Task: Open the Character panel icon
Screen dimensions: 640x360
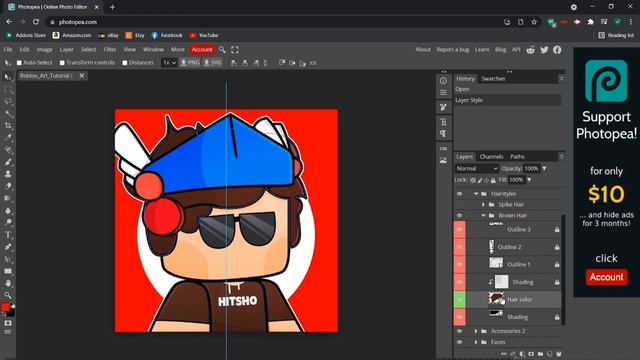Action: click(x=443, y=122)
